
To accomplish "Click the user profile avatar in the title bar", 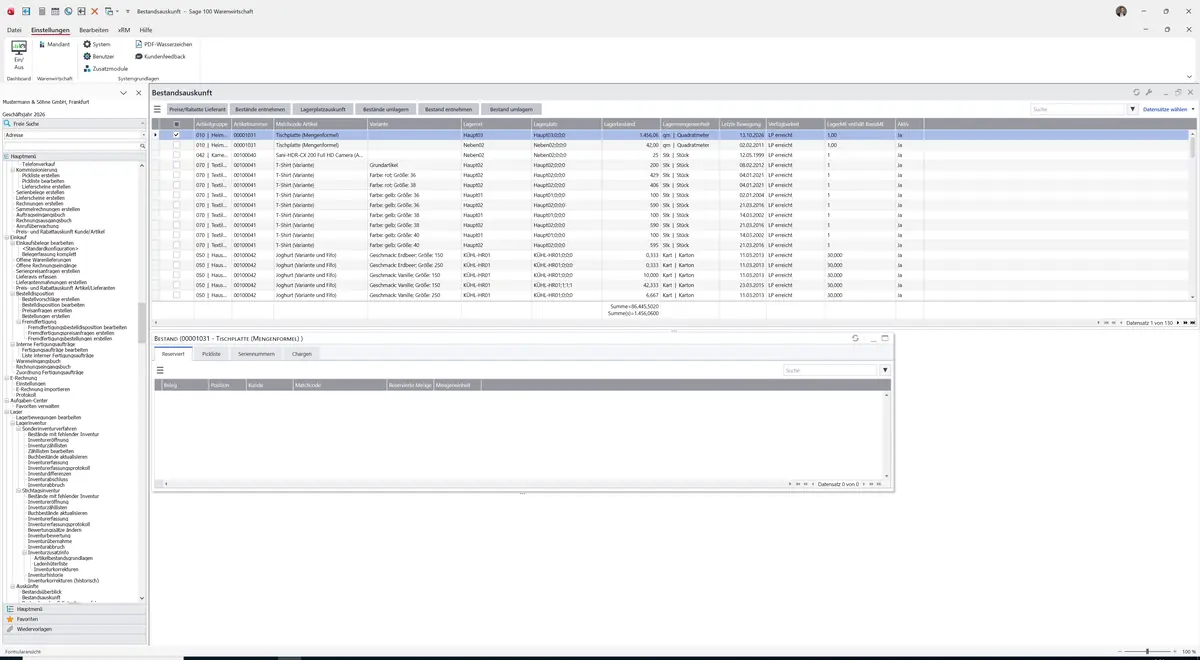I will click(x=1121, y=11).
